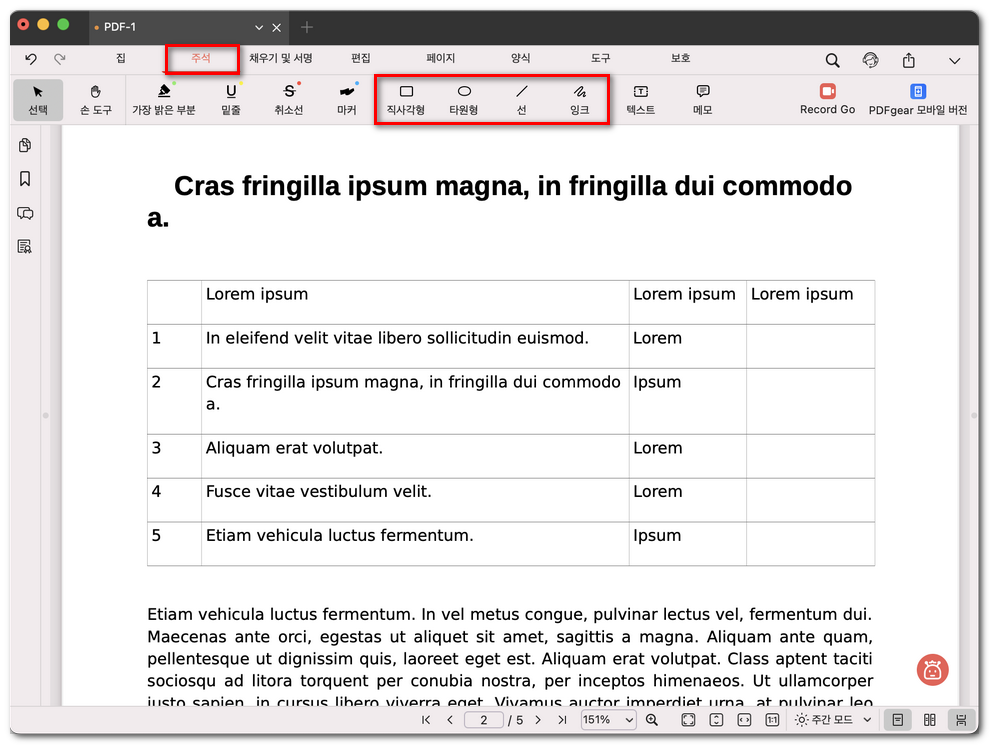The height and width of the screenshot is (745, 990).
Task: Click the Record Go icon
Action: [x=827, y=92]
